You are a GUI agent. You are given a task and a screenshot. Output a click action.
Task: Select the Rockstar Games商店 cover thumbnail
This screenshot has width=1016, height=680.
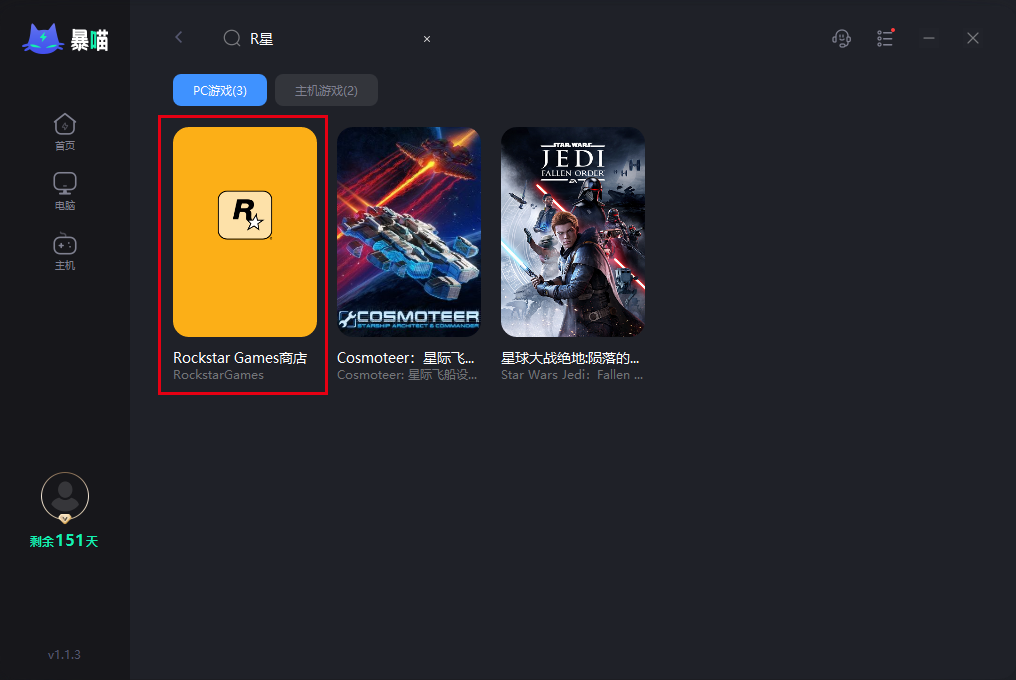[x=245, y=232]
